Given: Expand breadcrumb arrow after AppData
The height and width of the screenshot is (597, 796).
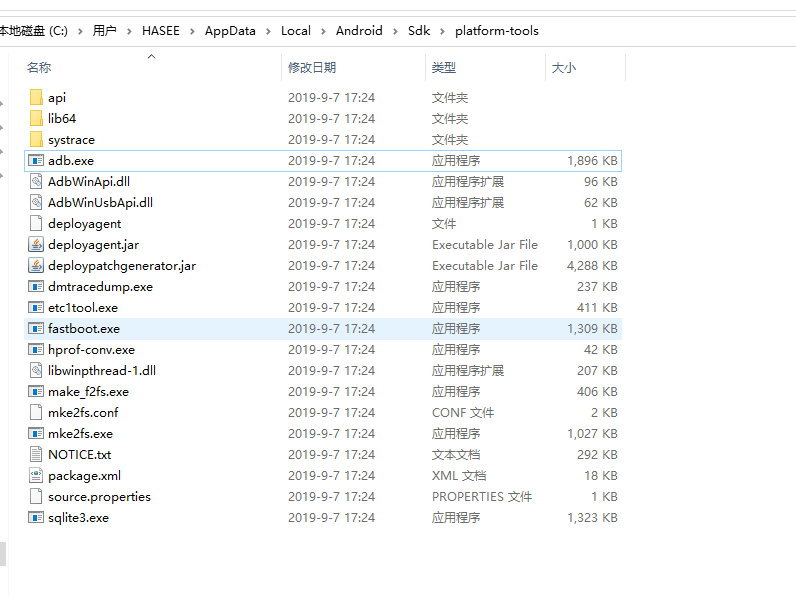Looking at the screenshot, I should coord(269,31).
